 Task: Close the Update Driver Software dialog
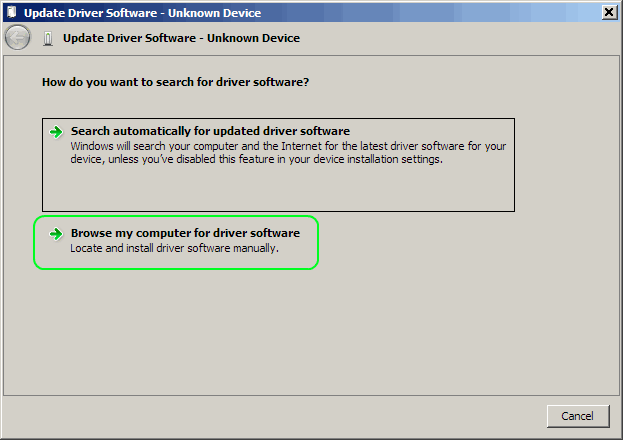(609, 12)
